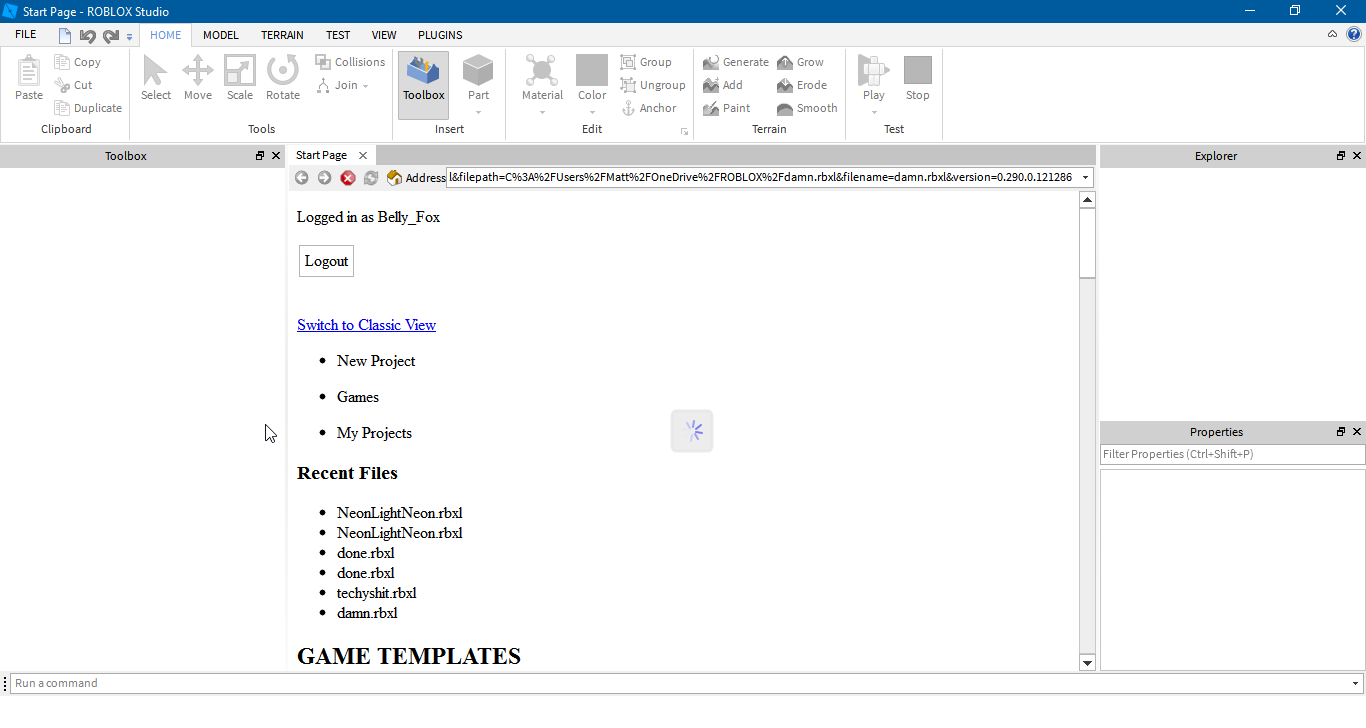The image size is (1366, 728).
Task: Go forward in the Start Page browser
Action: coord(324,178)
